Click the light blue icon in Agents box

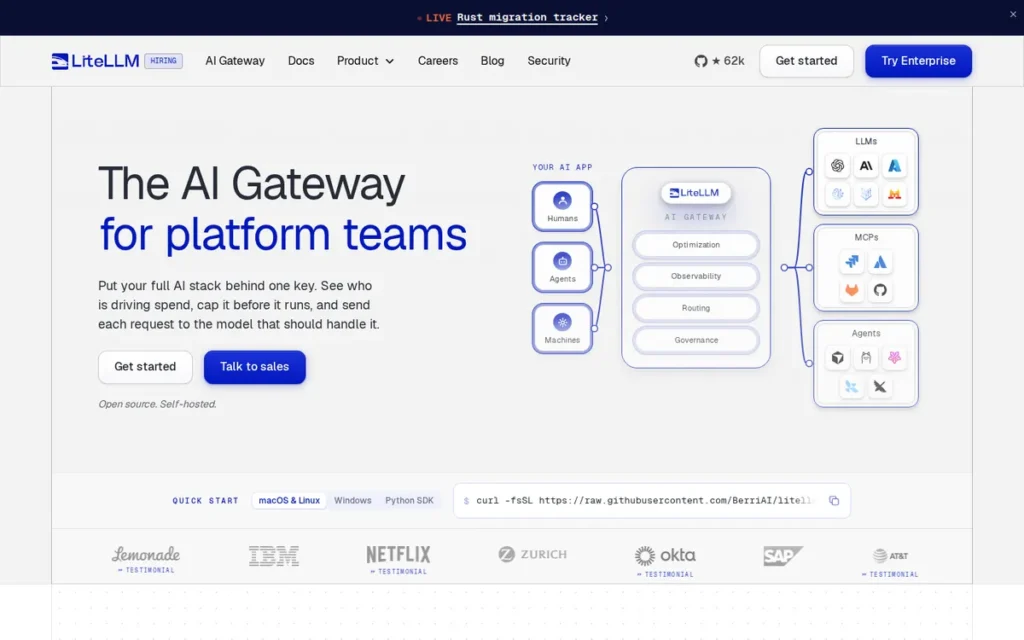click(x=852, y=387)
